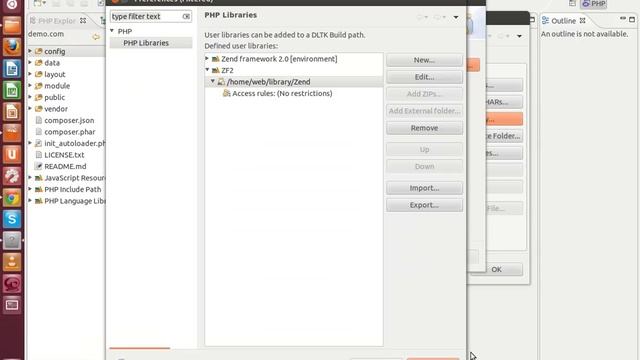This screenshot has height=360, width=640.
Task: Click the Add ZIPs... button
Action: tap(424, 94)
